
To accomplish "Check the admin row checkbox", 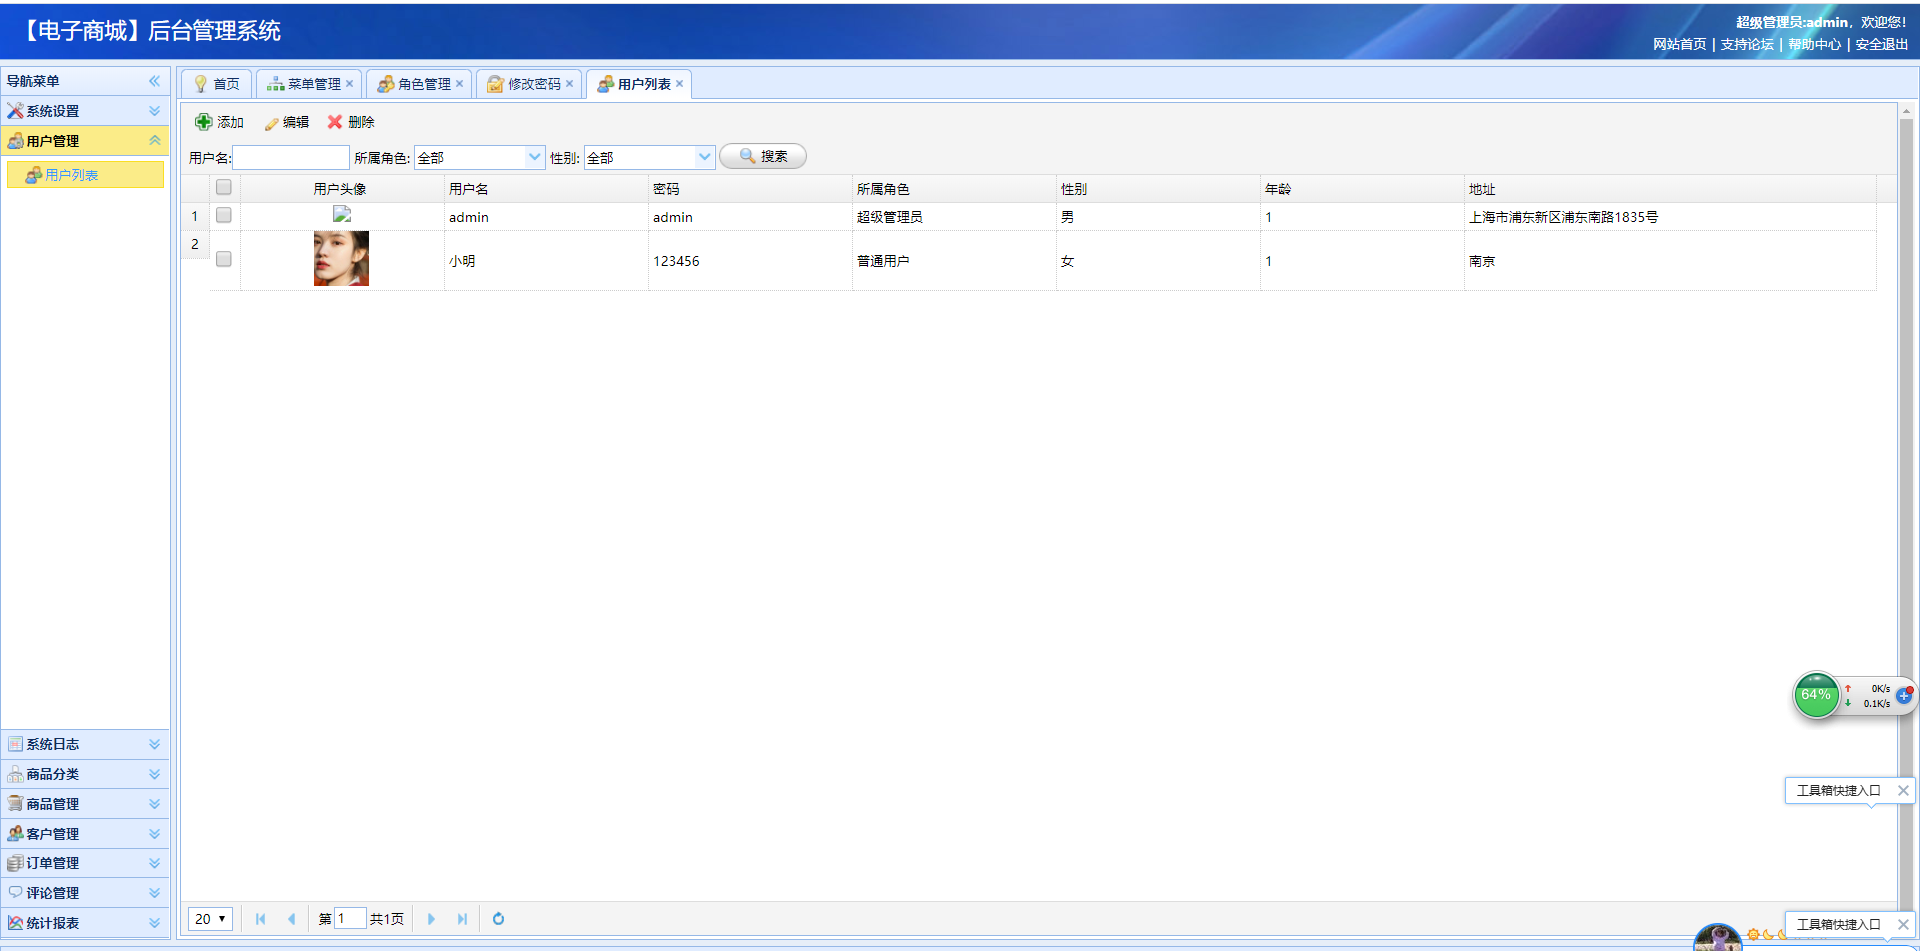I will pos(224,215).
